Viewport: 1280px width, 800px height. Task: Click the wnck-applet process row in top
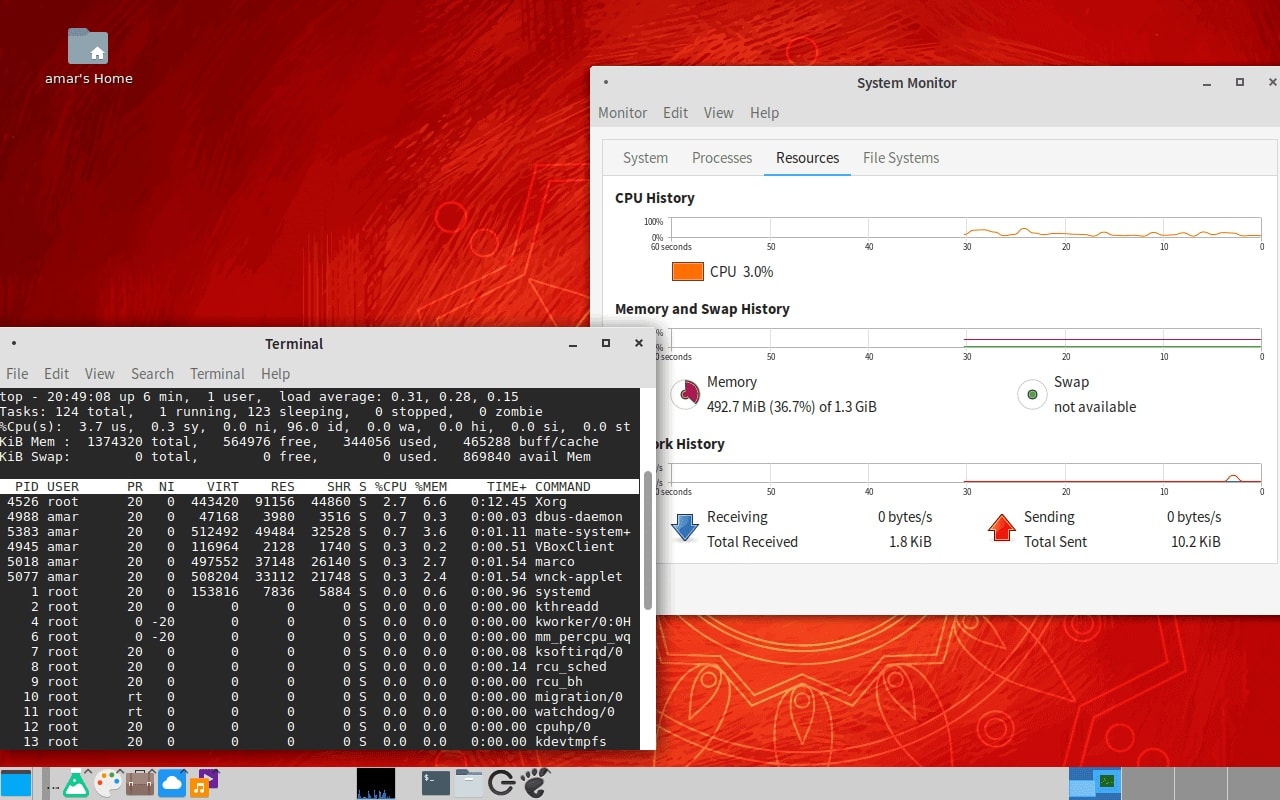(x=320, y=577)
